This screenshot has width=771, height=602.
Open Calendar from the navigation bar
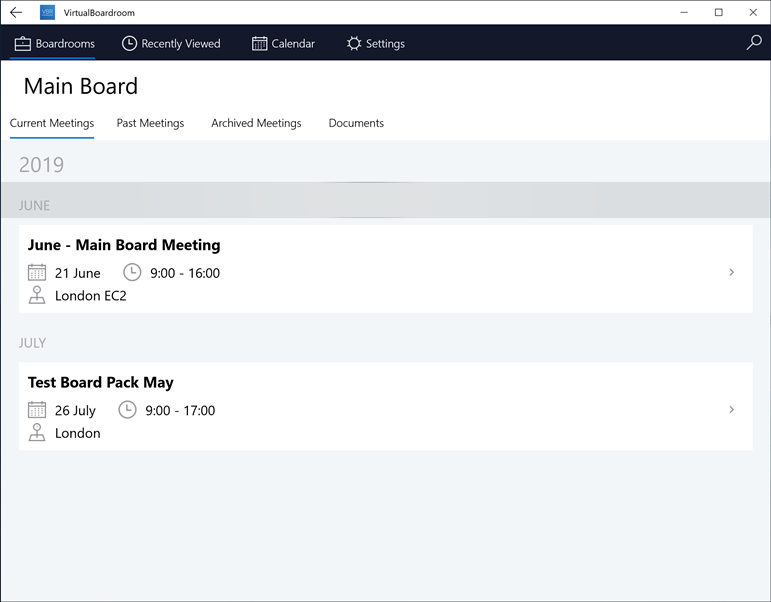pyautogui.click(x=283, y=43)
